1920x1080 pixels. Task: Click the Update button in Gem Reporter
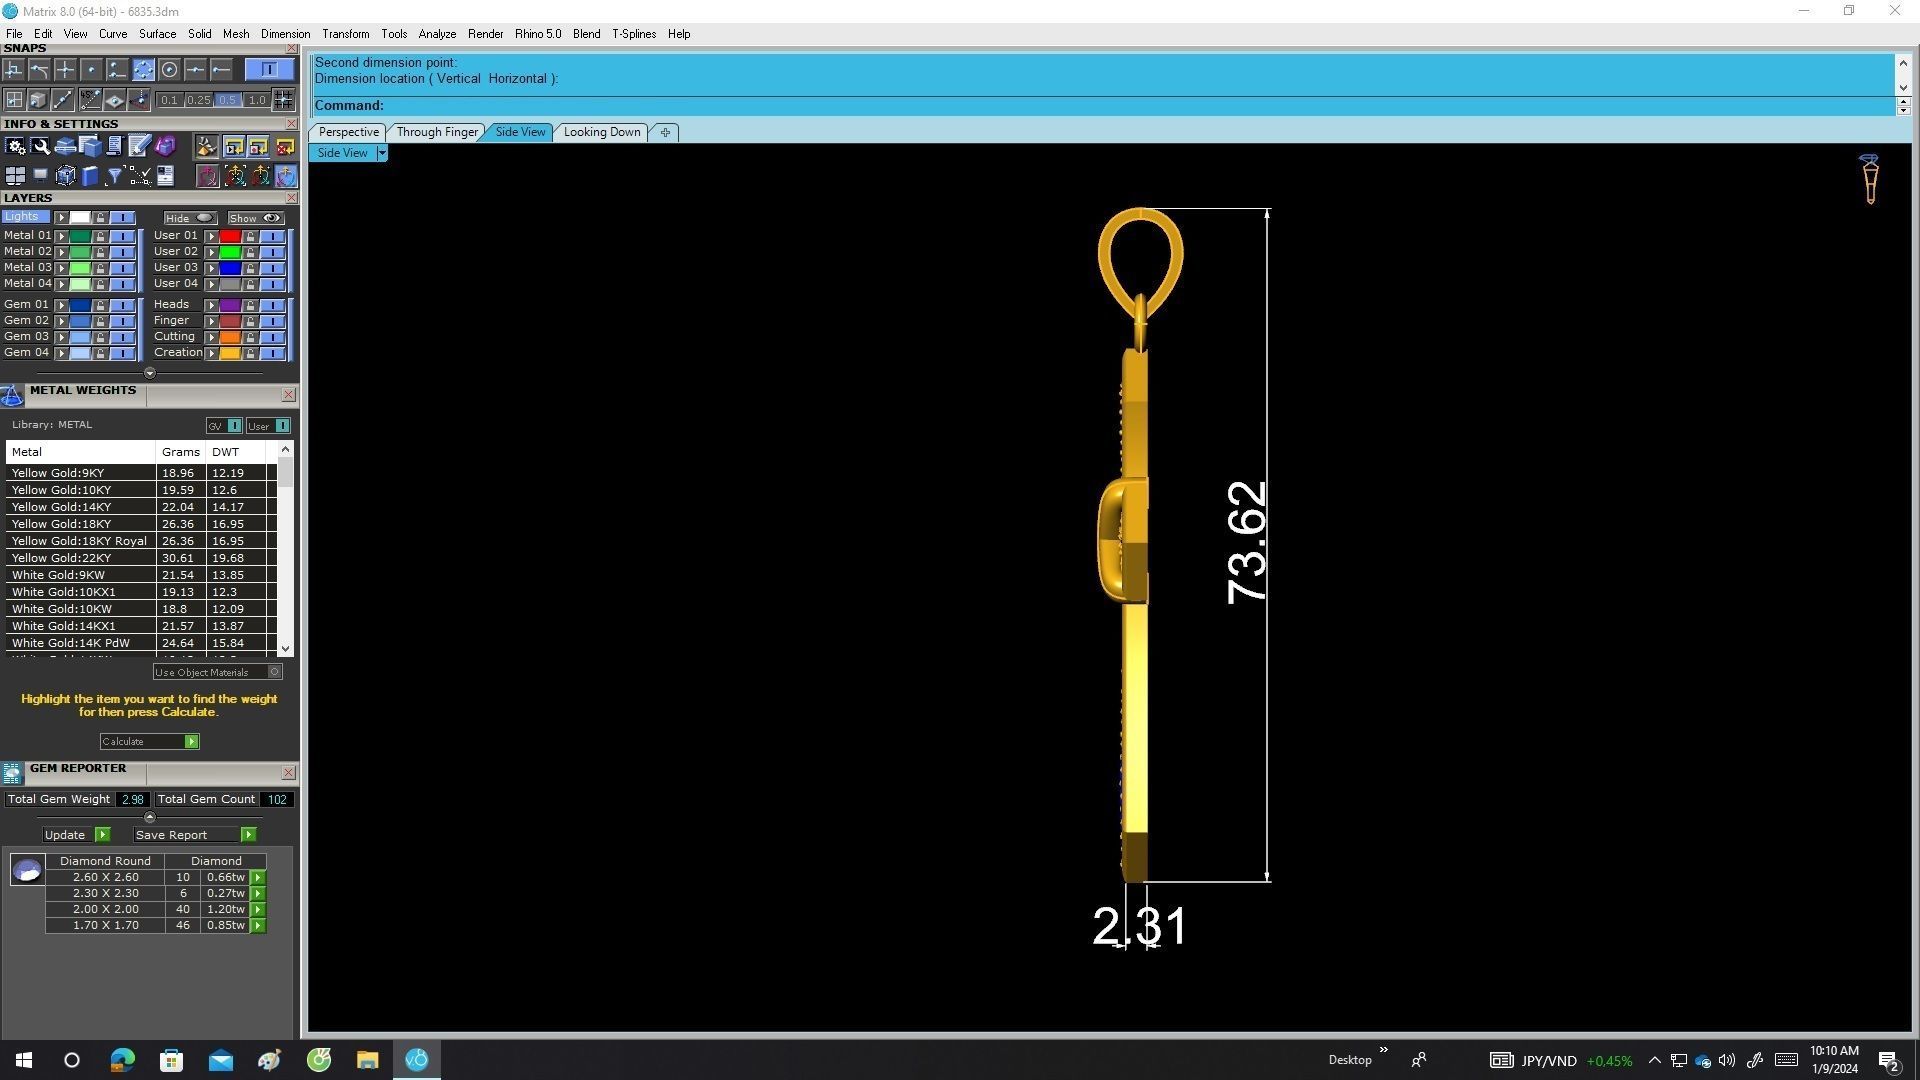(76, 835)
